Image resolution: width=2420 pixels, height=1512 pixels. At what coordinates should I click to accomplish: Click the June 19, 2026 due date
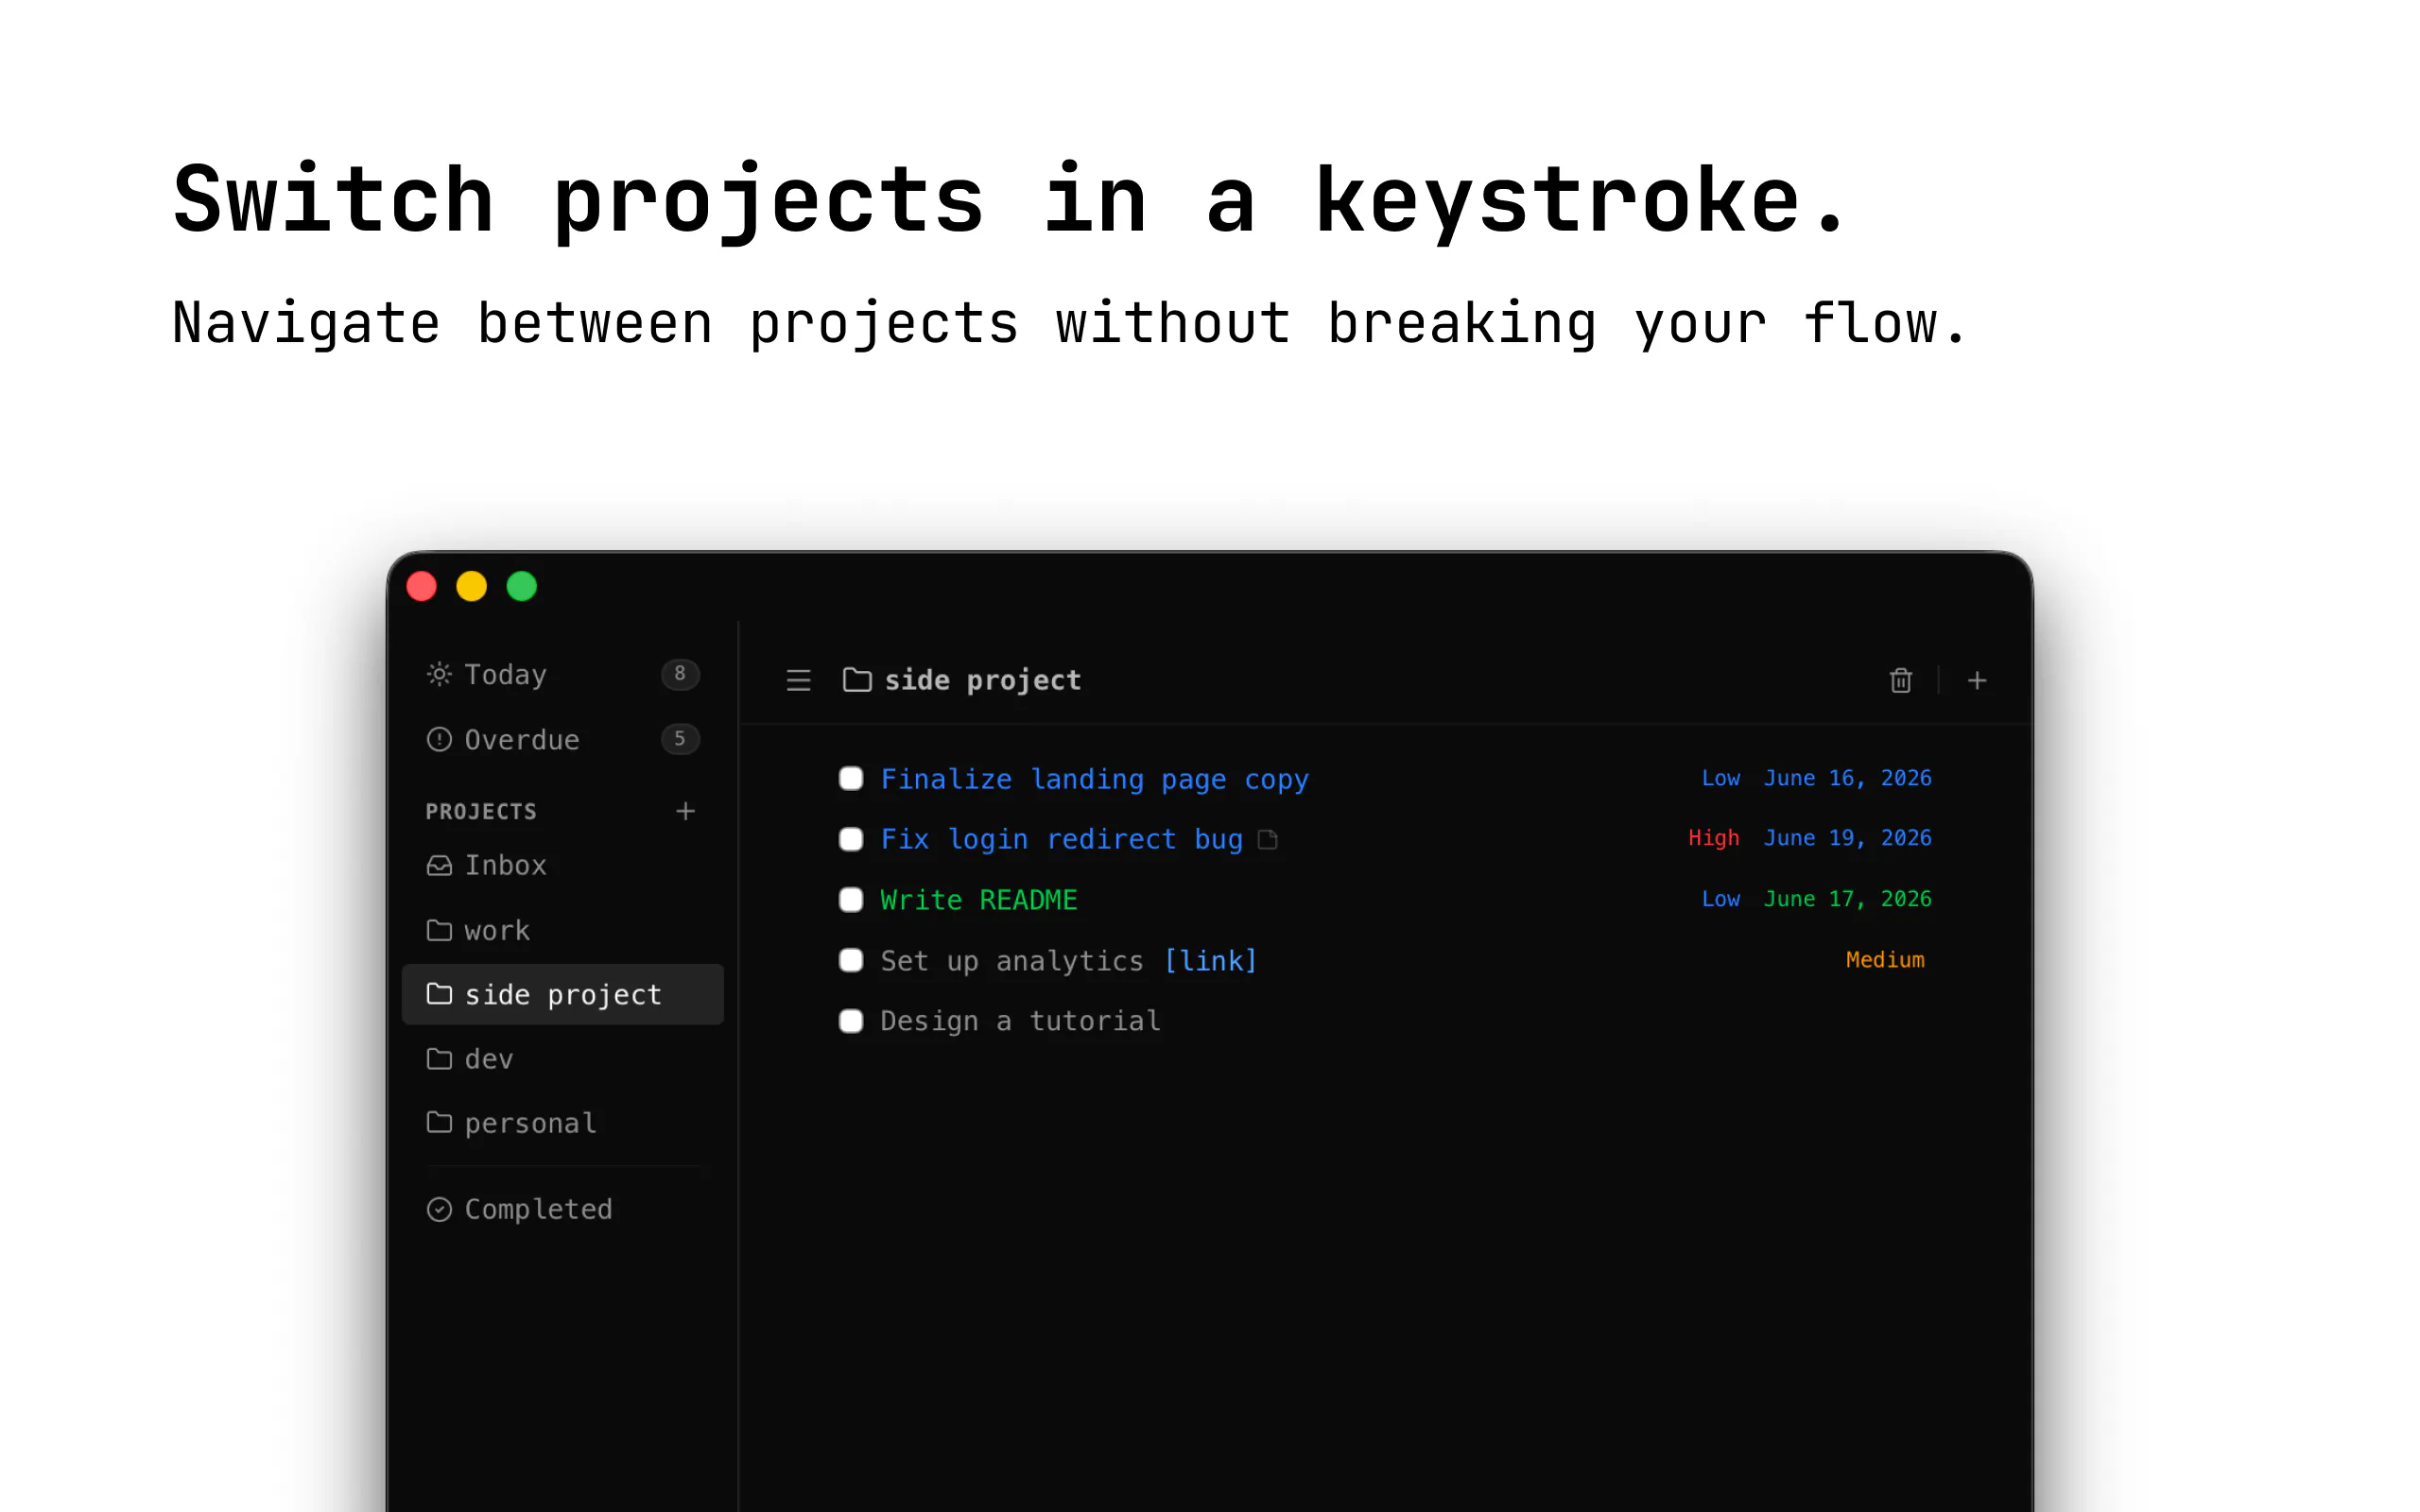1847,838
